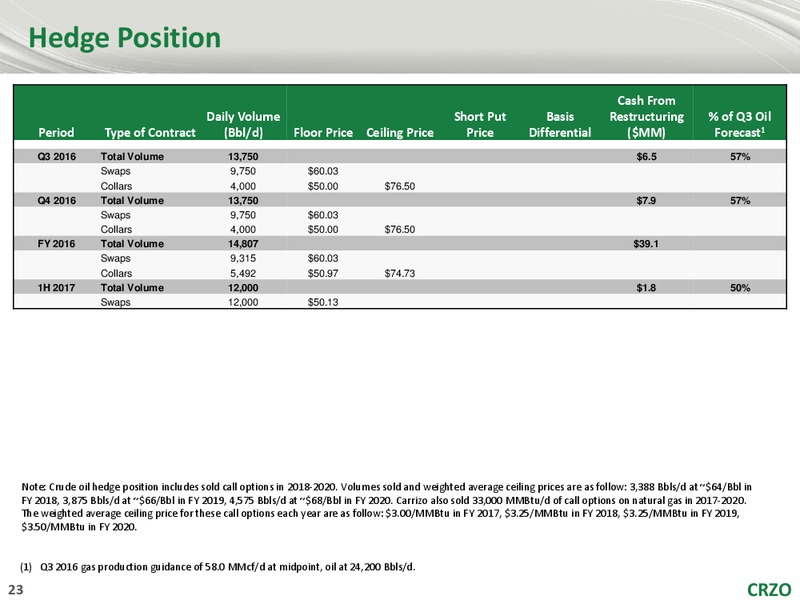Image resolution: width=800 pixels, height=600 pixels.
Task: Click the "$7.9" restructuring cash value
Action: pos(646,201)
